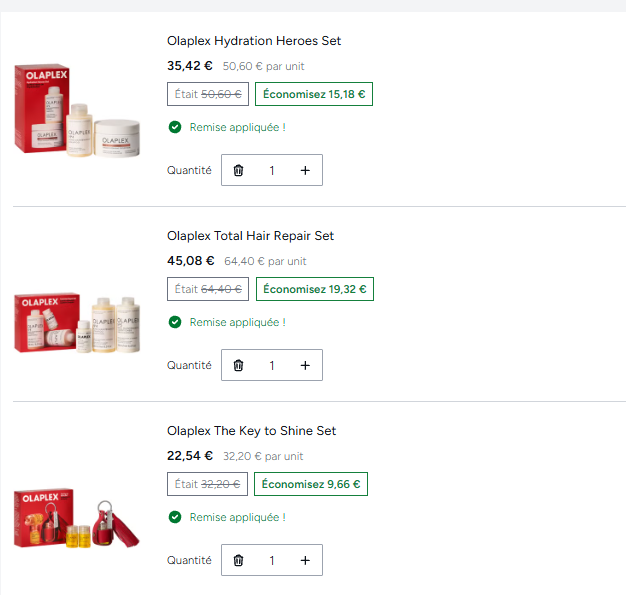Click quantity value of Total Hair Repair Set
Screen dimensions: 626x595
272,365
